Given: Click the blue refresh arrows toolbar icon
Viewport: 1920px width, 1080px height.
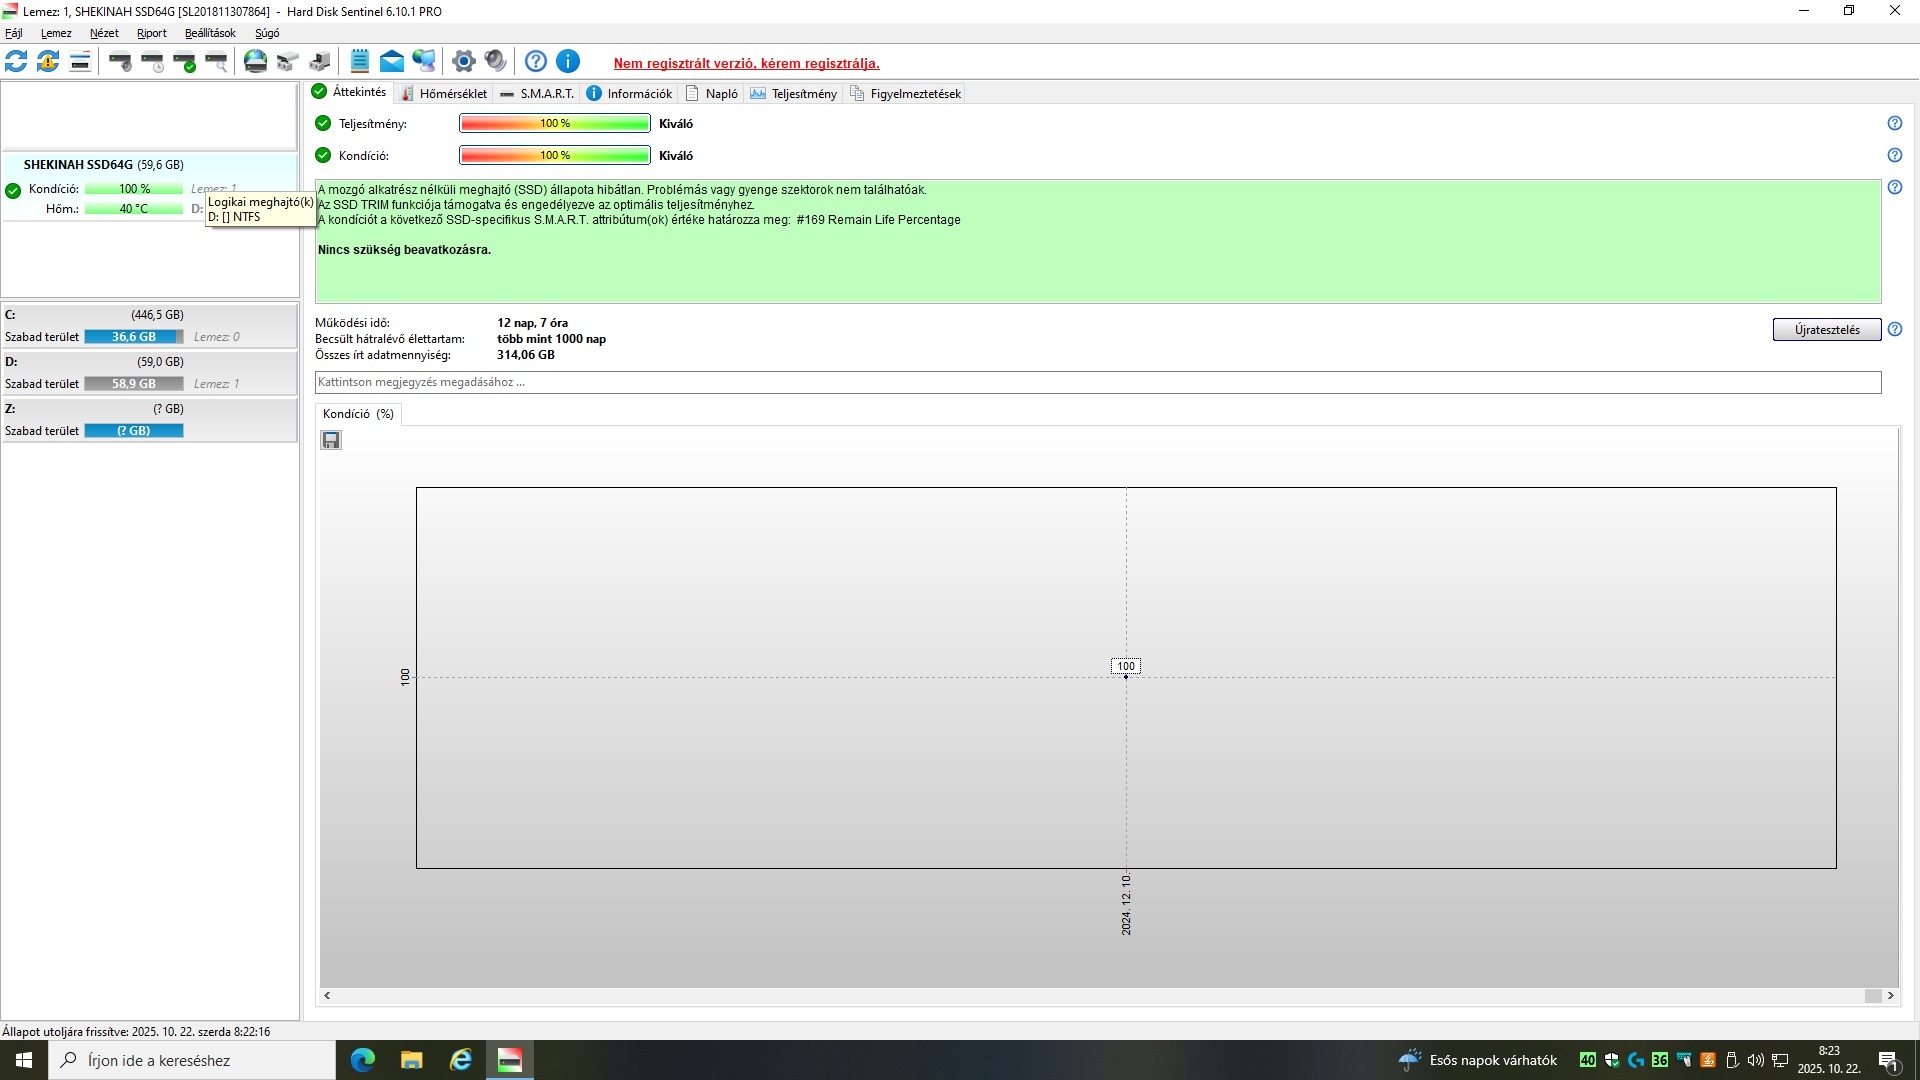Looking at the screenshot, I should 16,62.
